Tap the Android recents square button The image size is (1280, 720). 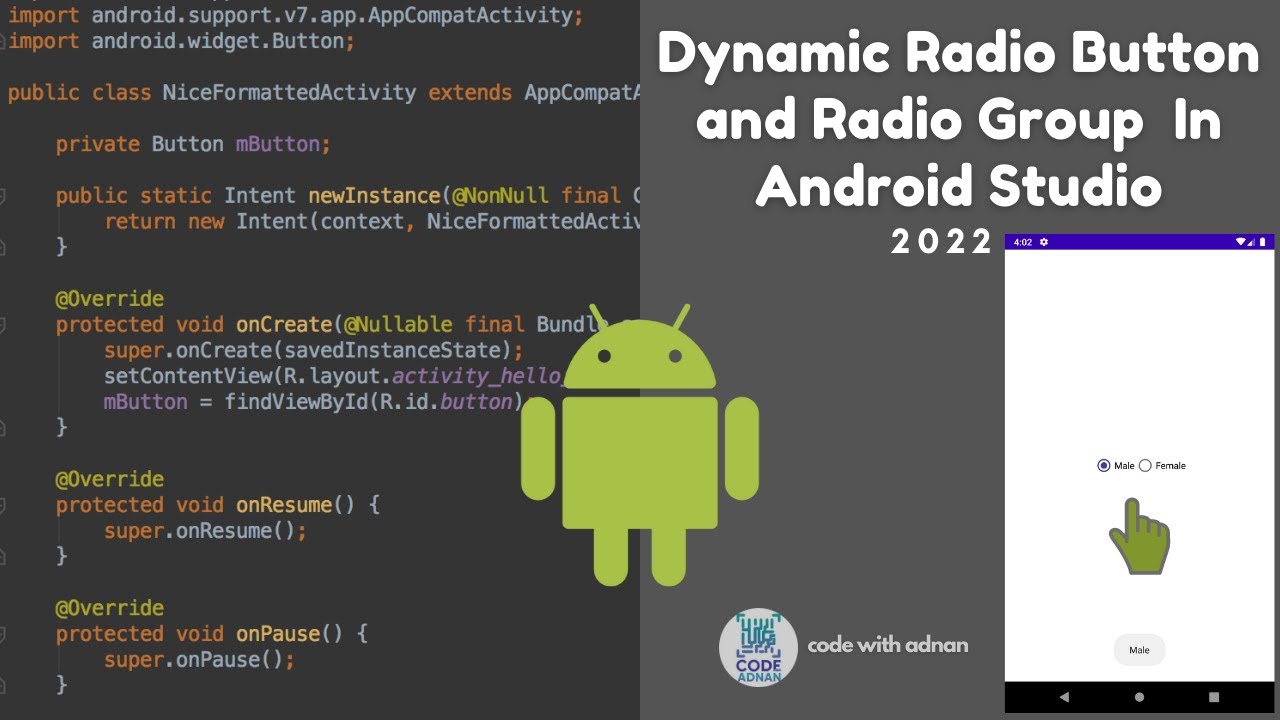(x=1214, y=697)
